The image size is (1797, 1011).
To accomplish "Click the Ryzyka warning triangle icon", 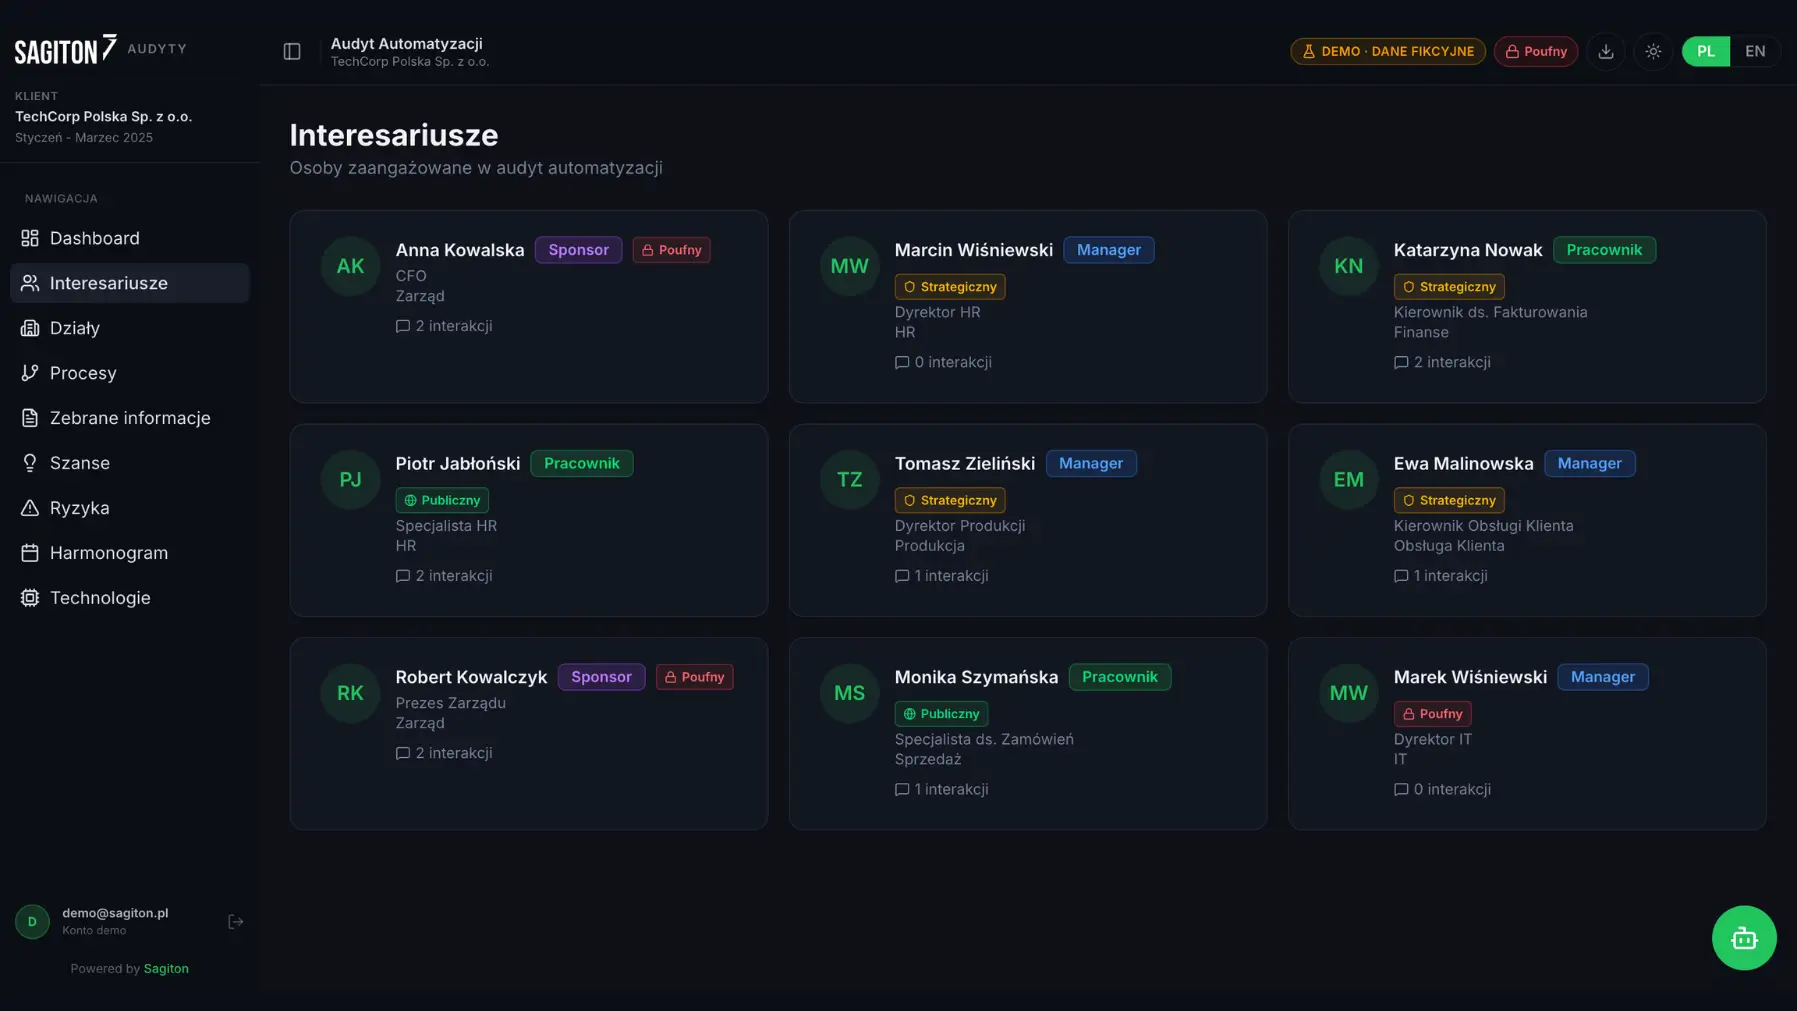I will [x=30, y=508].
